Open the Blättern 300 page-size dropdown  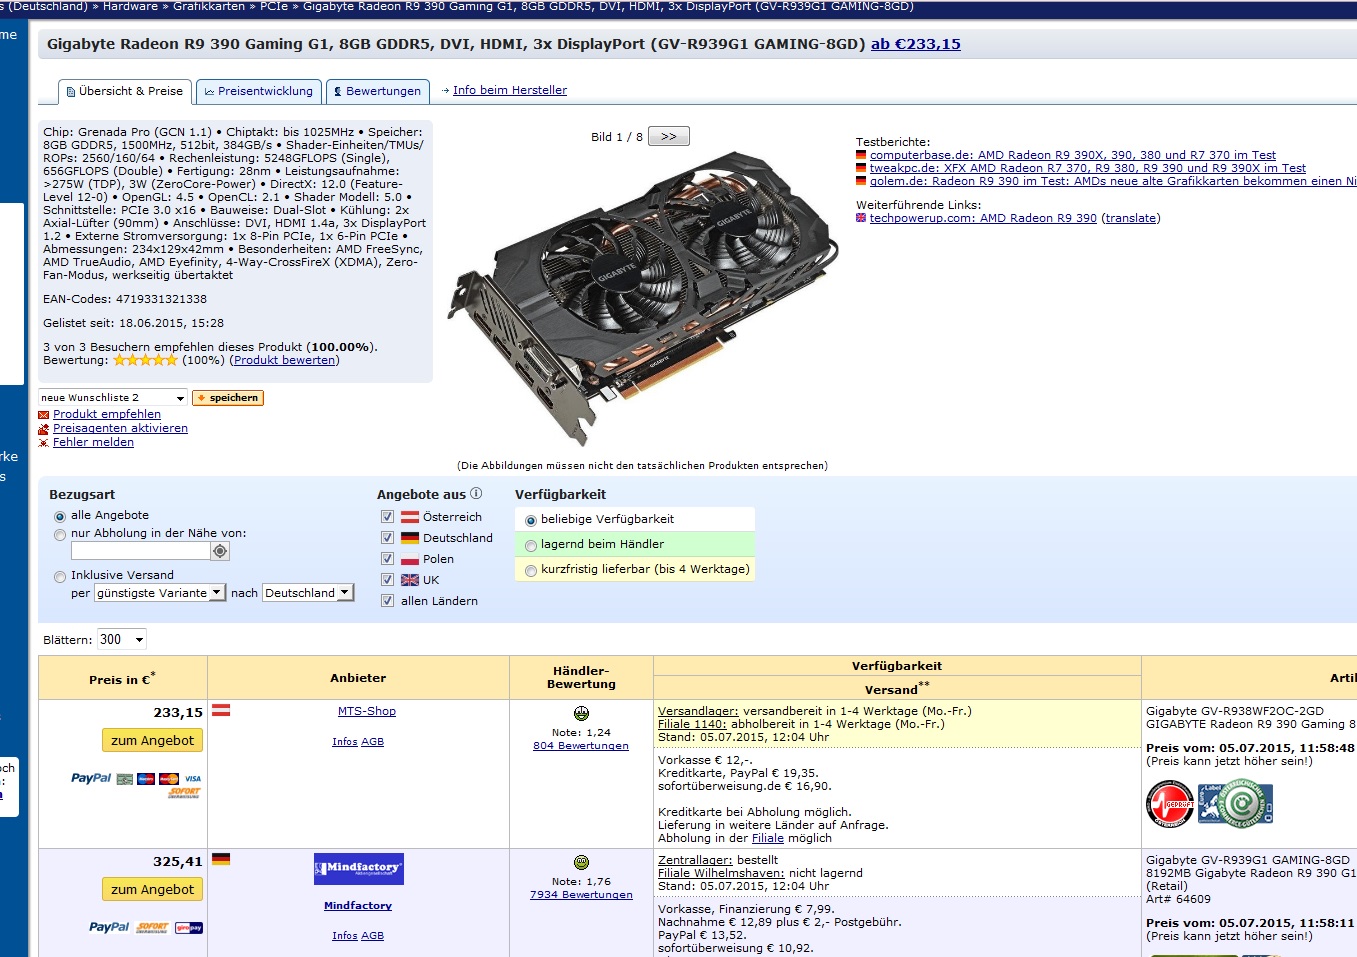121,640
